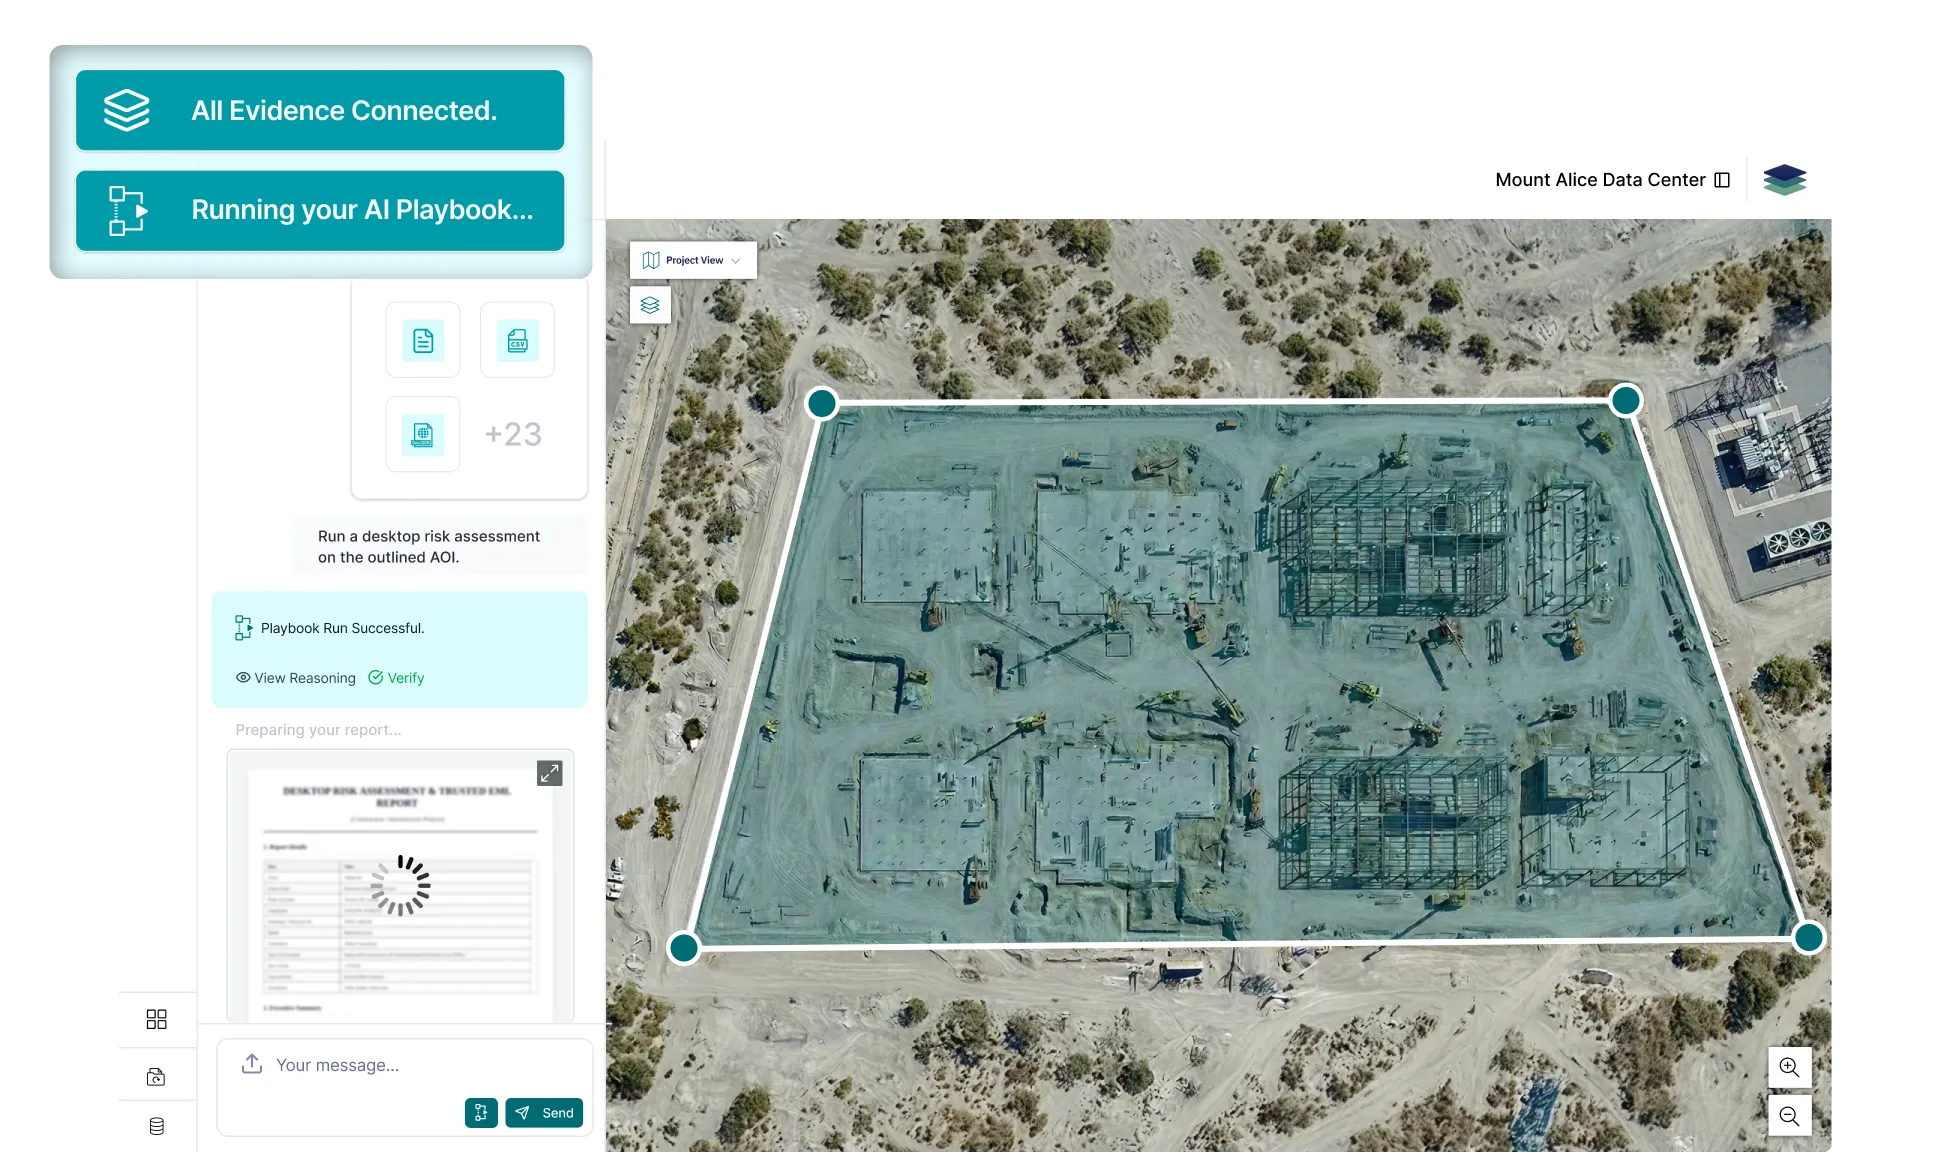Click the file refresh sidebar icon
Screen dimensions: 1950x1173
point(156,1077)
